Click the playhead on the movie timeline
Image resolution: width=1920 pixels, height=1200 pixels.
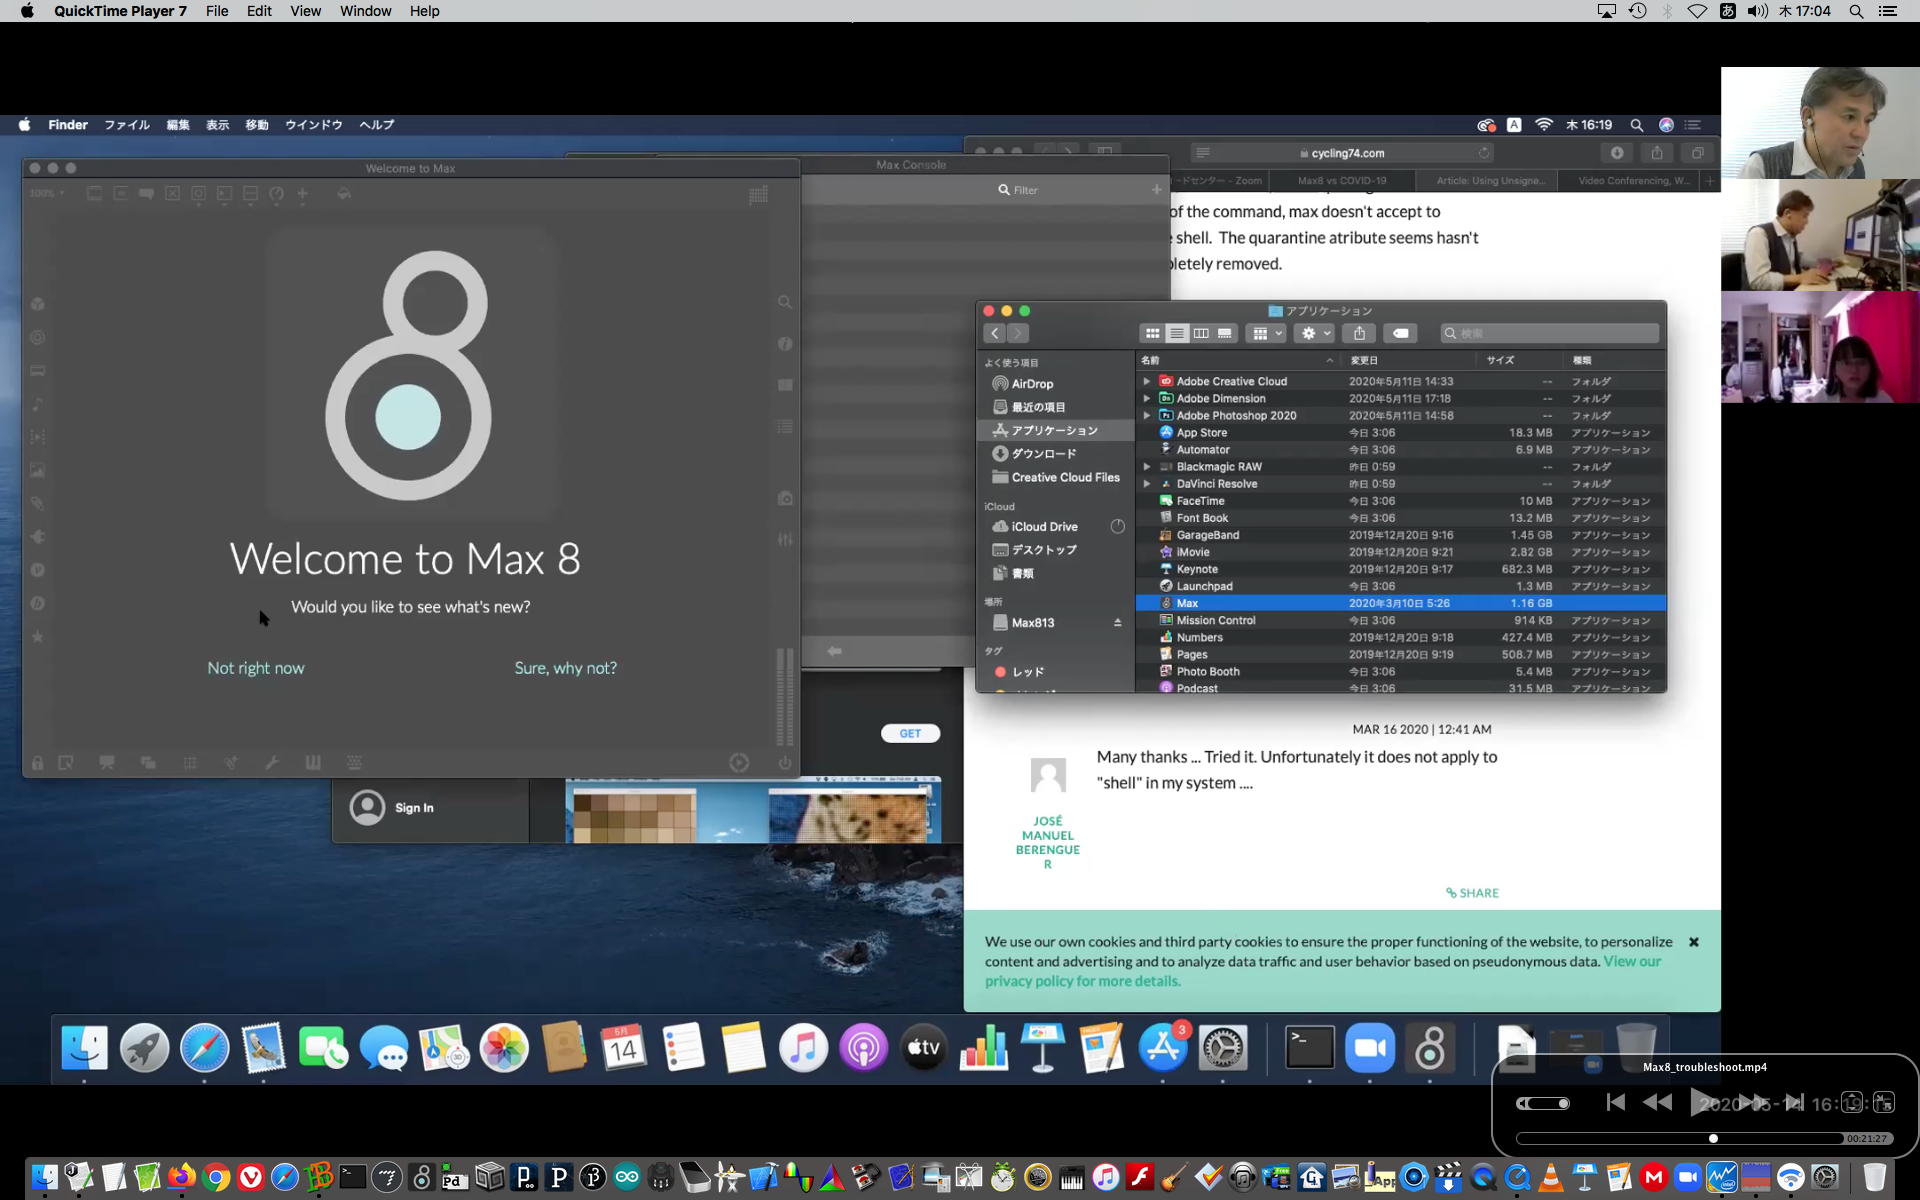coord(1713,1139)
